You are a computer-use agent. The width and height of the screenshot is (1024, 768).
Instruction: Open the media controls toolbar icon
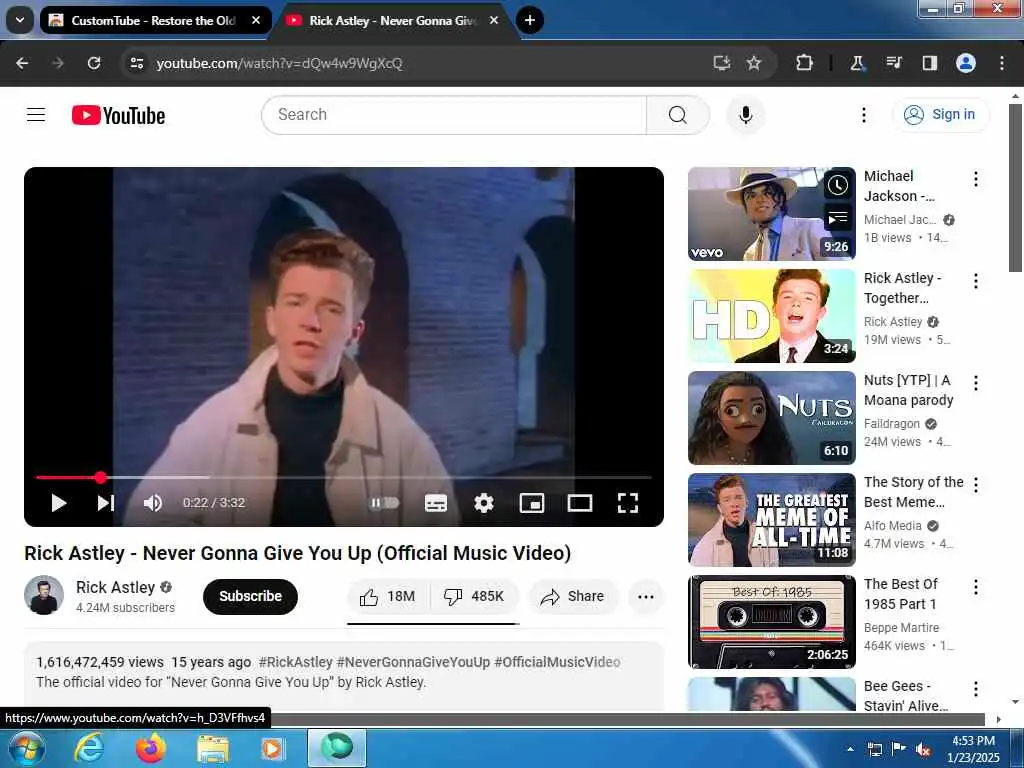[893, 63]
